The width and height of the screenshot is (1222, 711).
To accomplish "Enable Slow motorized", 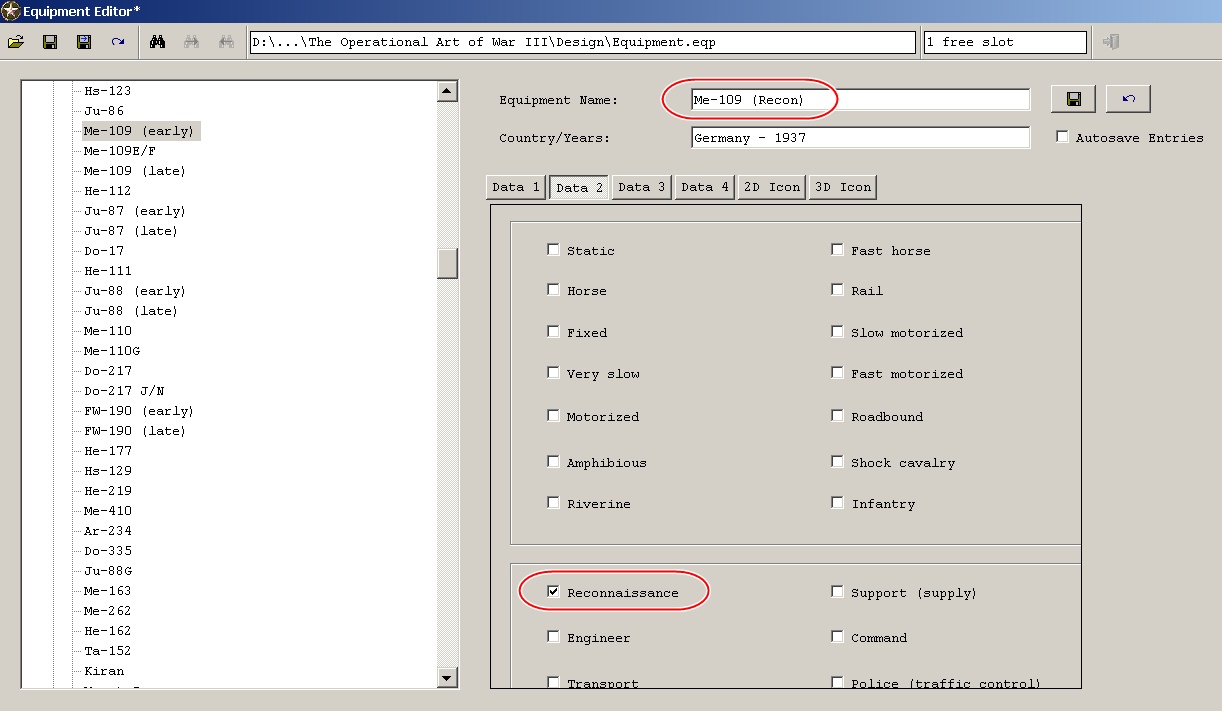I will tap(837, 332).
